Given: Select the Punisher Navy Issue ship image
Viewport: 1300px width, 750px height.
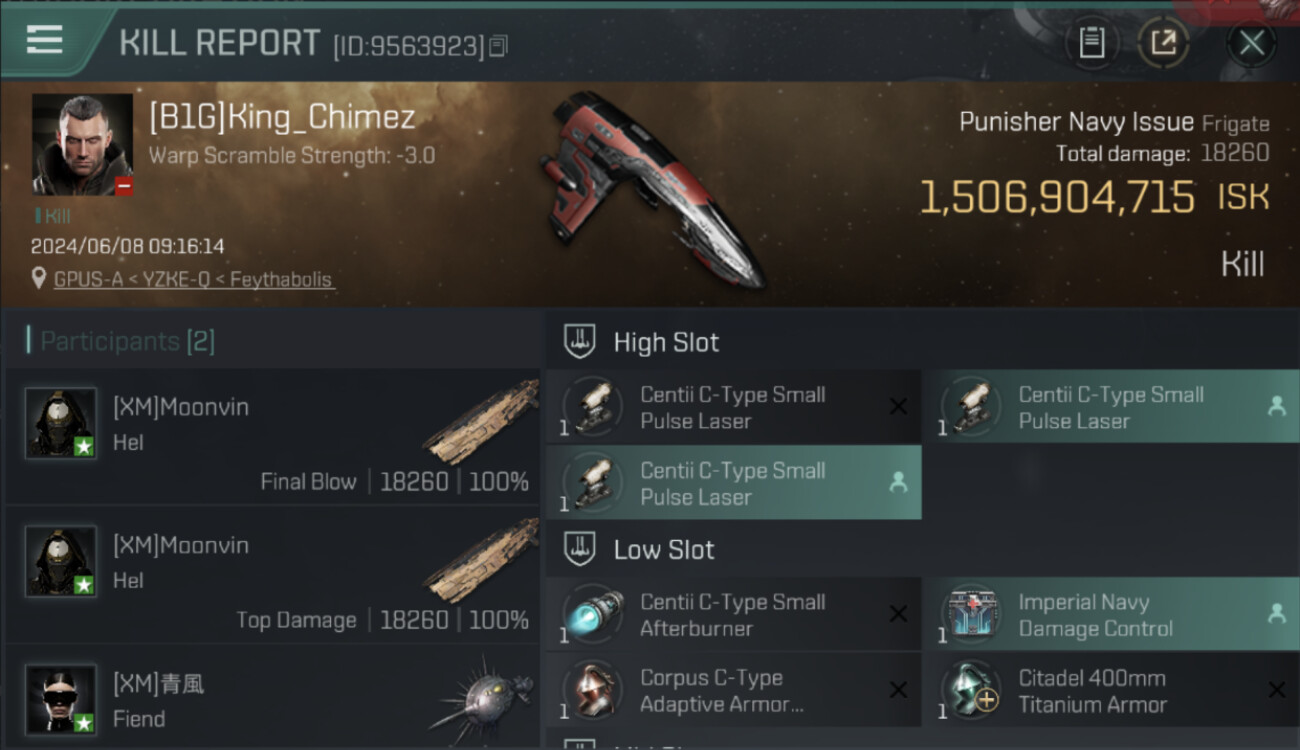Looking at the screenshot, I should (x=650, y=188).
